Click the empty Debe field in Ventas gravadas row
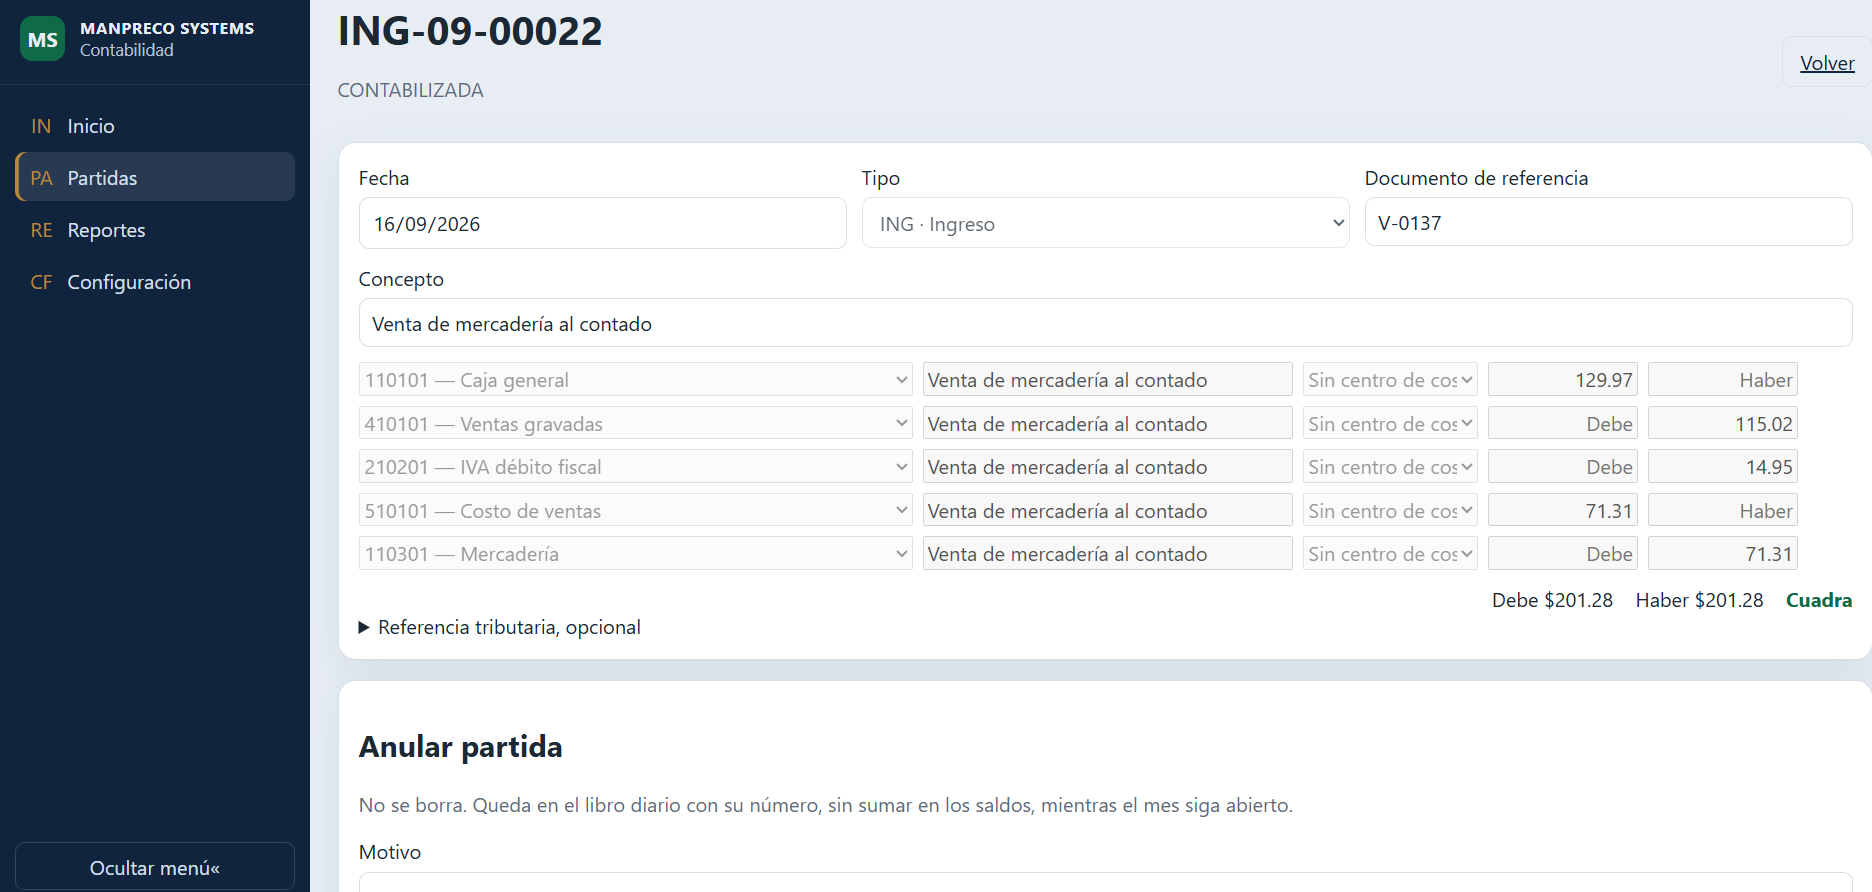Viewport: 1872px width, 892px height. click(x=1563, y=424)
